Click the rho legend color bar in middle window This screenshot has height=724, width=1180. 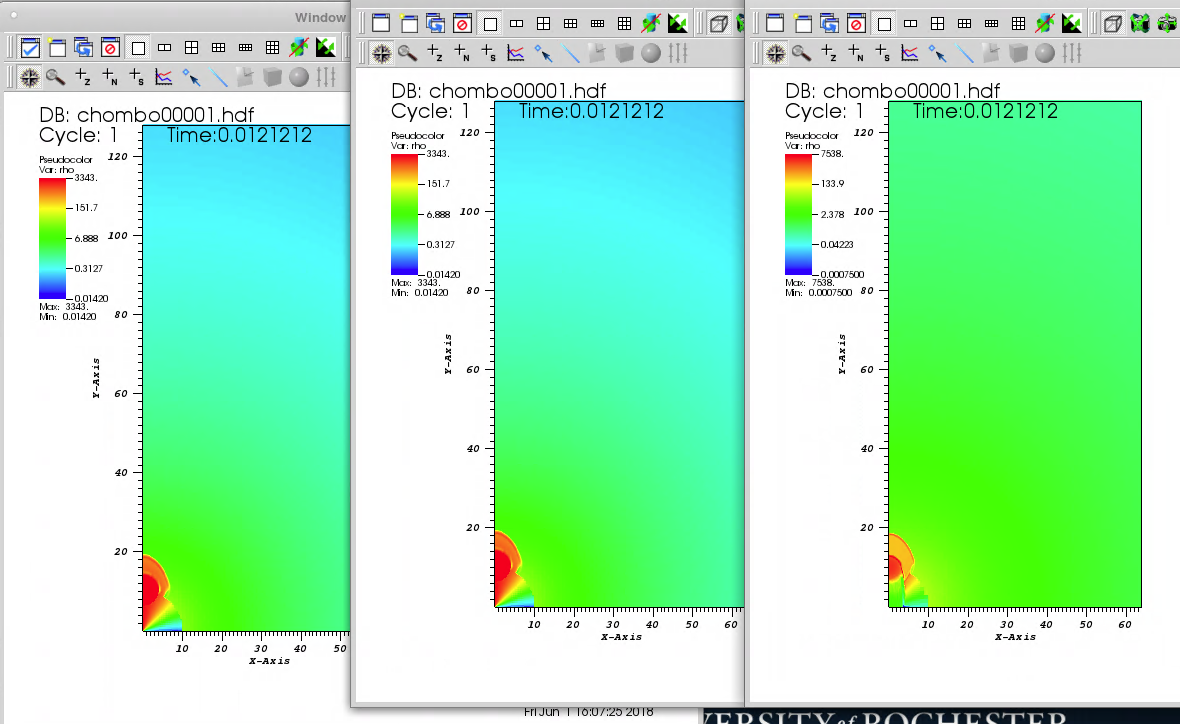click(404, 214)
